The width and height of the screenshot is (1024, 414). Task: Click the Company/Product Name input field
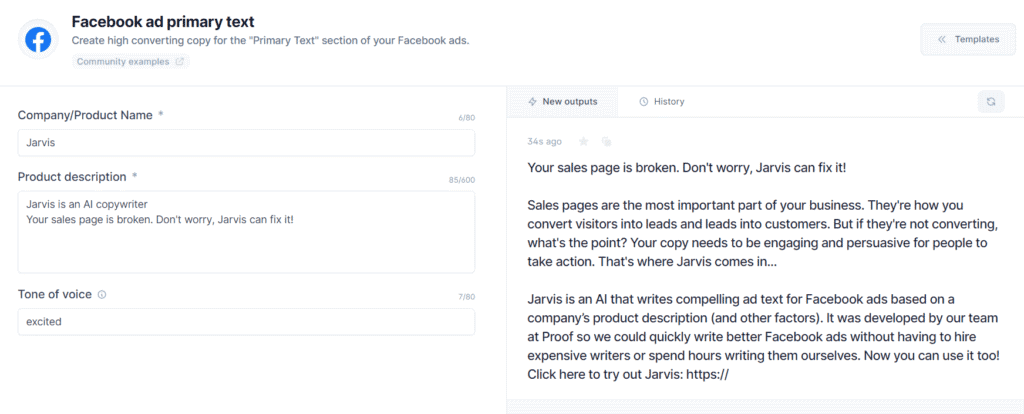(246, 142)
